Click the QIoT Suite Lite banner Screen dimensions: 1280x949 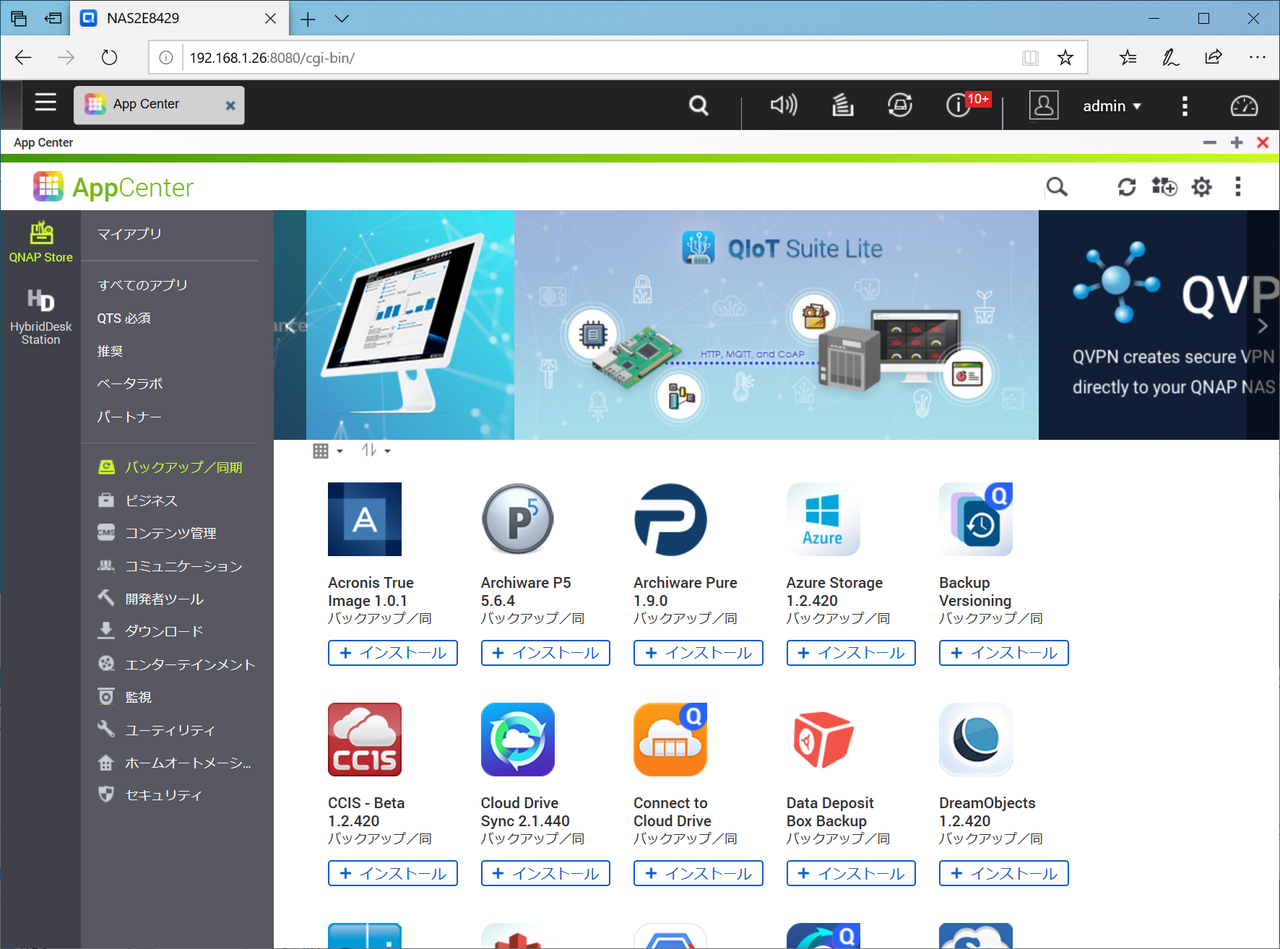(x=776, y=325)
